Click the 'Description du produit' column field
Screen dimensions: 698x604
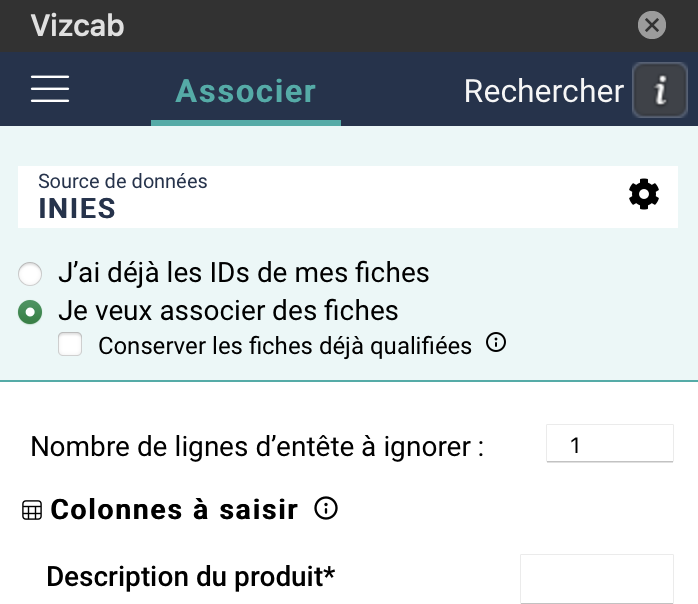pyautogui.click(x=597, y=578)
